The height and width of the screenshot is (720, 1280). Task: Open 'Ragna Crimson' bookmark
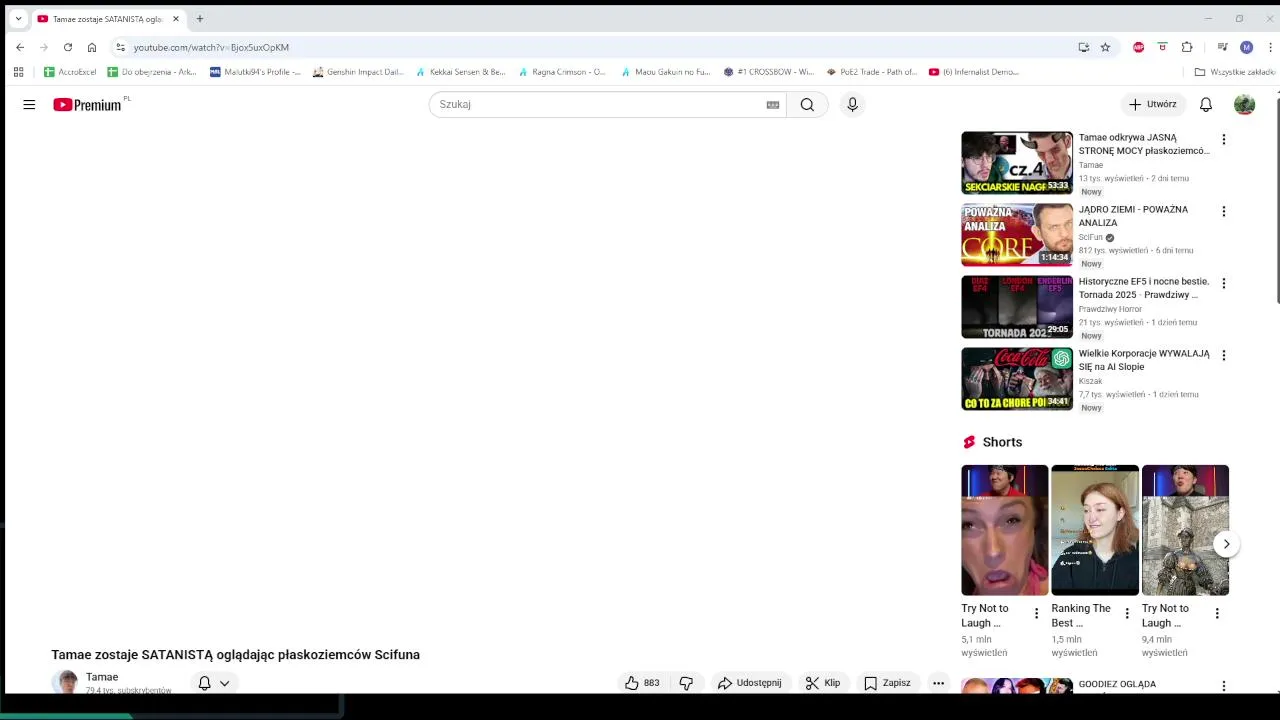(562, 72)
